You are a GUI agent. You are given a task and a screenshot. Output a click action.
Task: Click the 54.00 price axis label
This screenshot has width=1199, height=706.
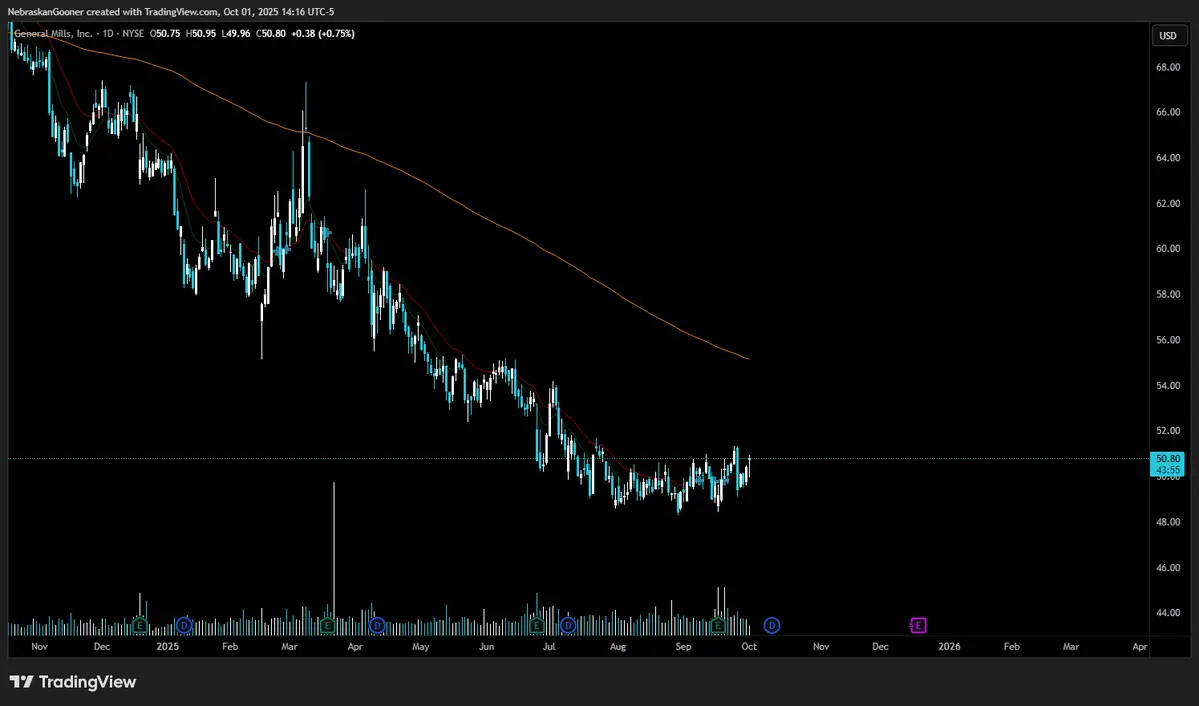pos(1168,386)
